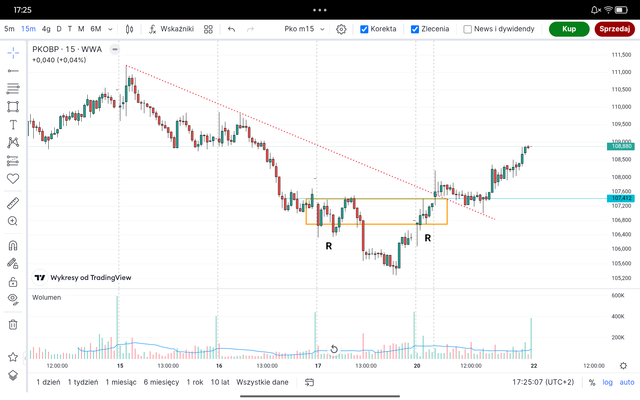Screen dimensions: 640x400
Task: Switch to the 5m interval
Action: [x=9, y=29]
